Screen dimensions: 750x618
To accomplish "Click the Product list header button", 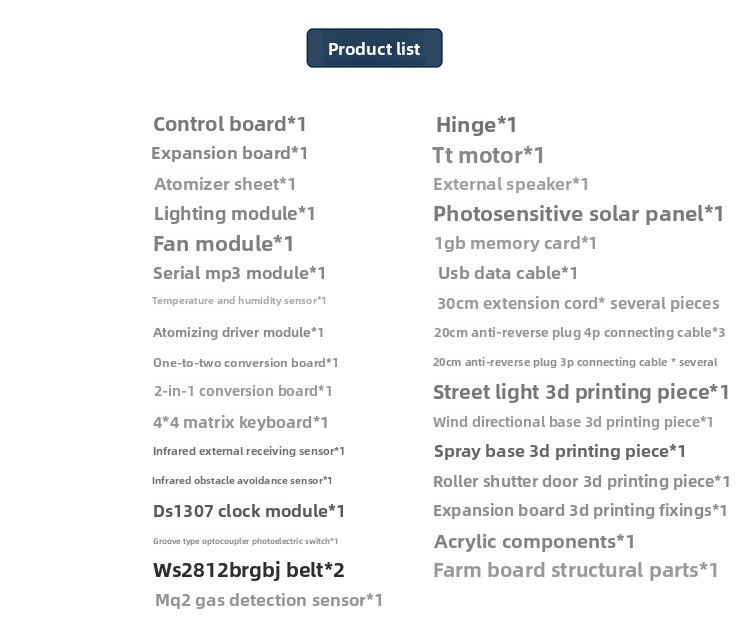I will tap(374, 48).
